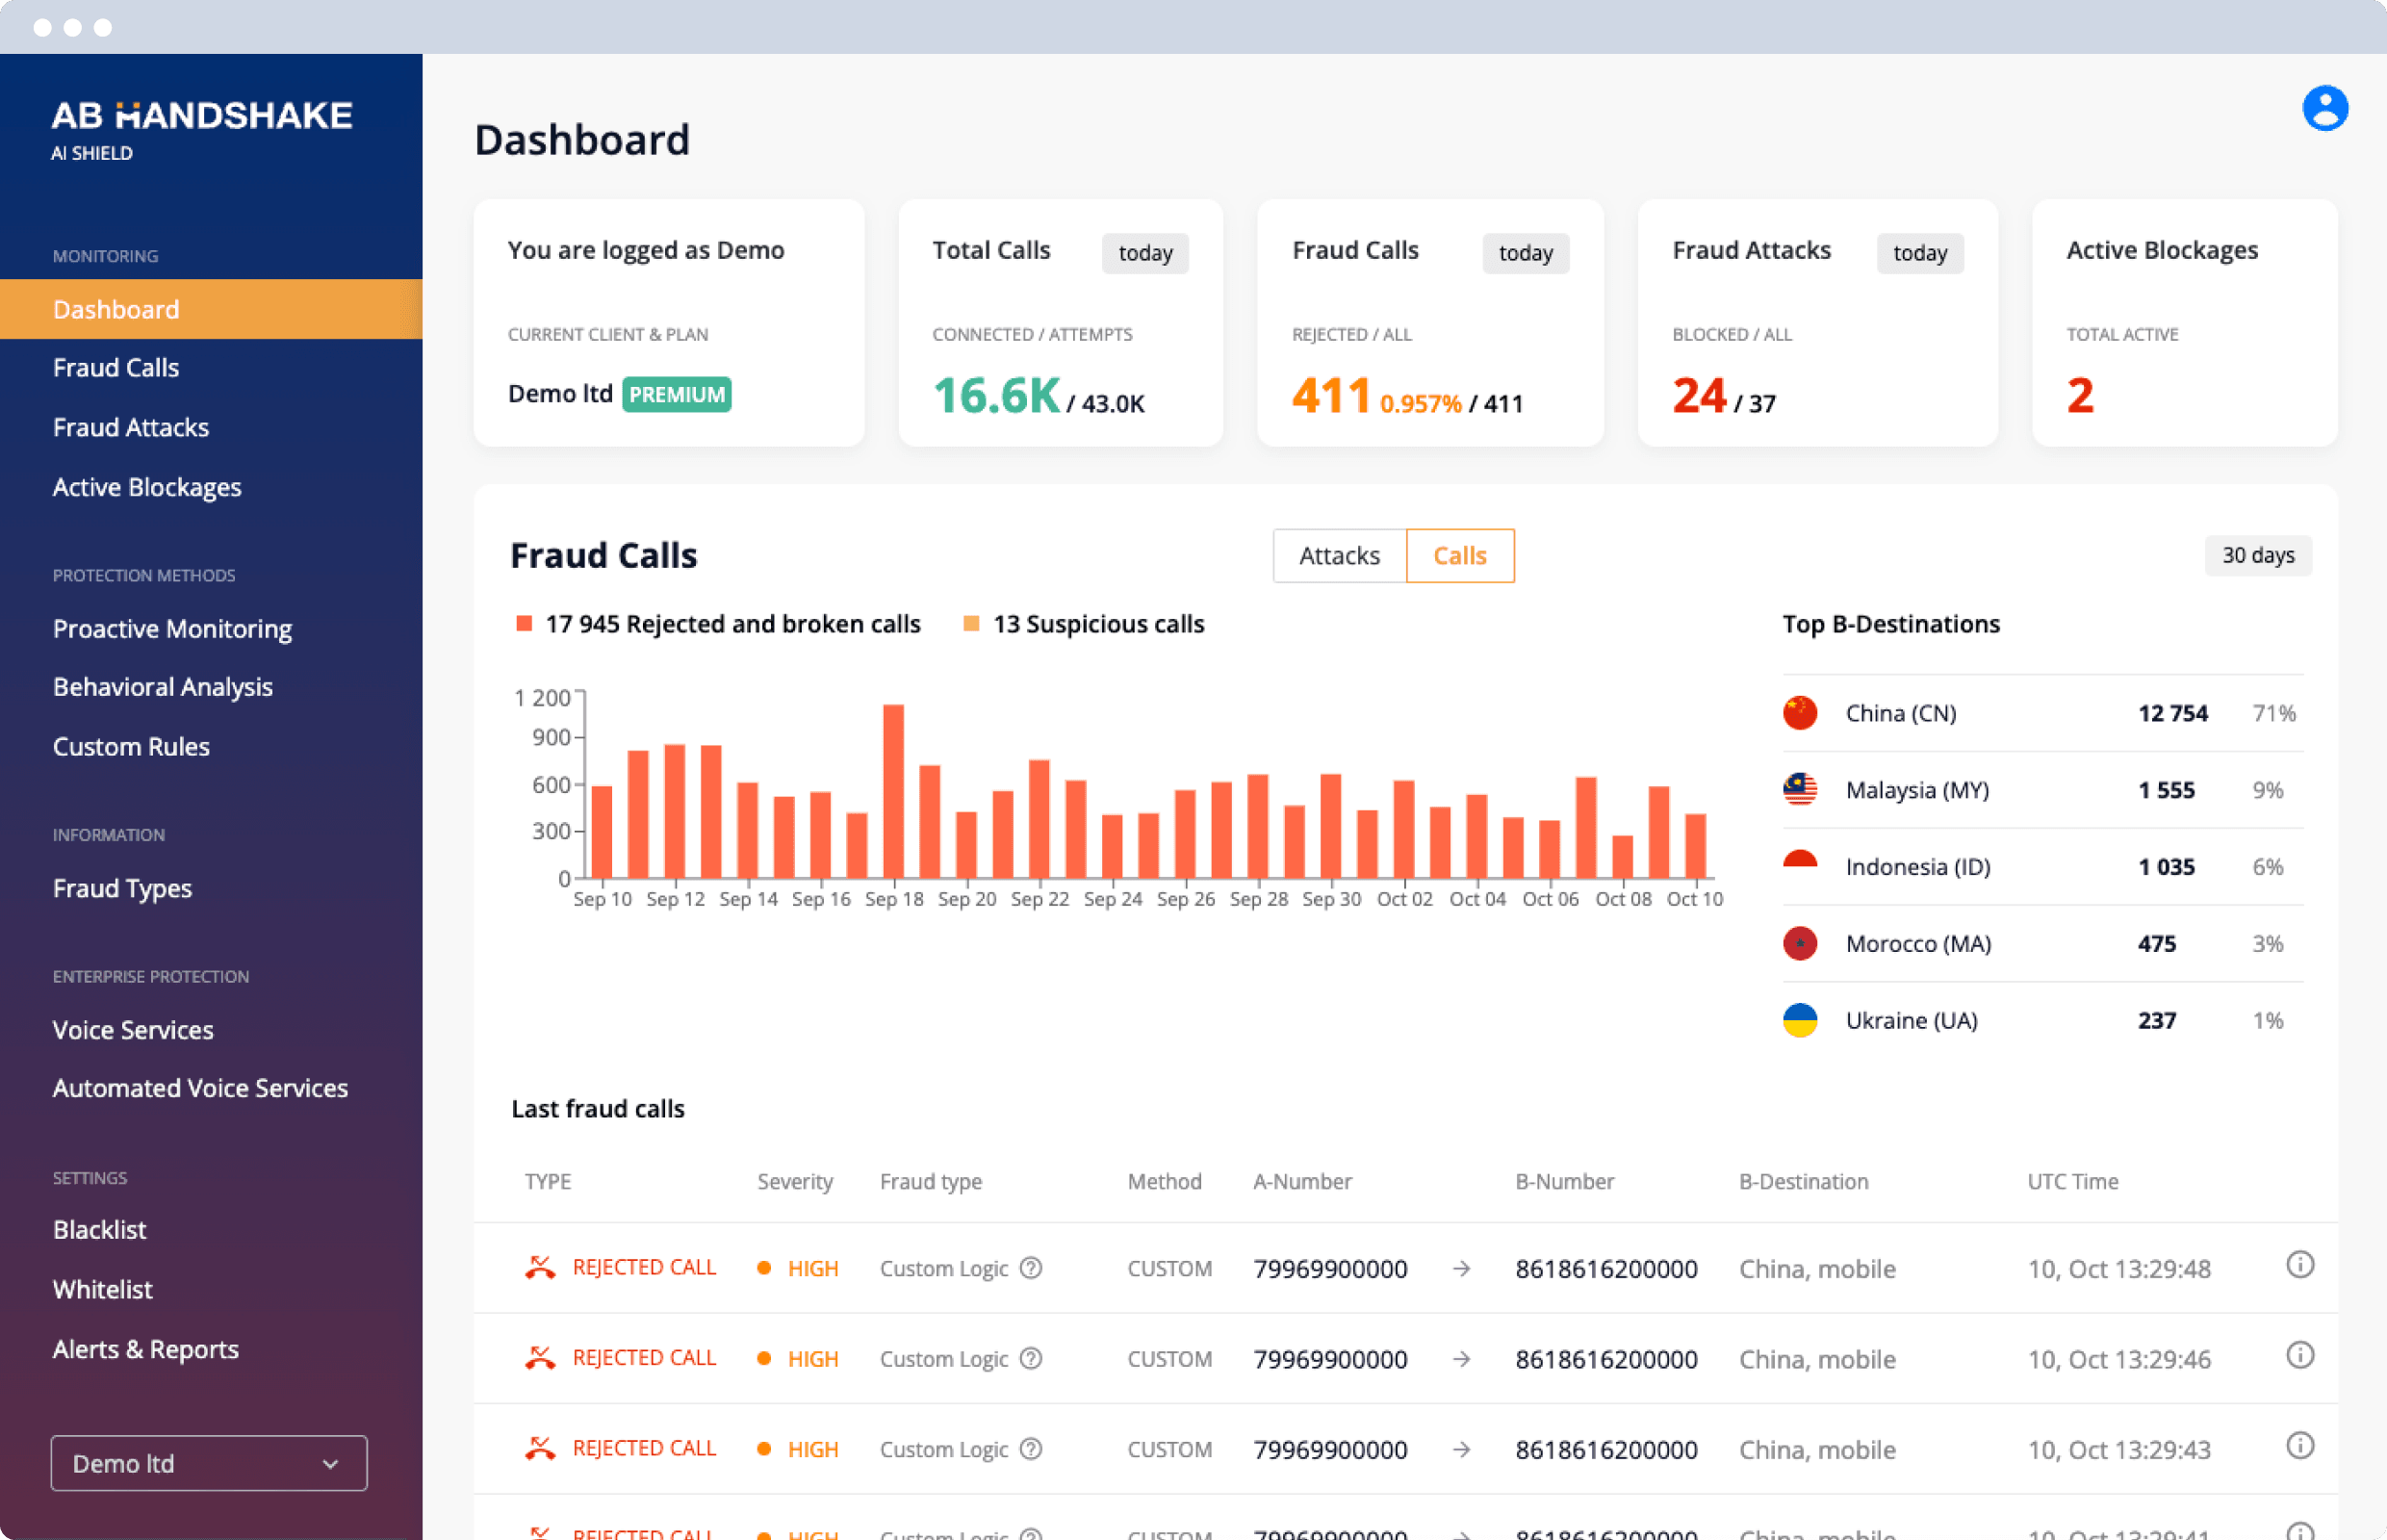Open Fraud Attacks page

pyautogui.click(x=131, y=428)
